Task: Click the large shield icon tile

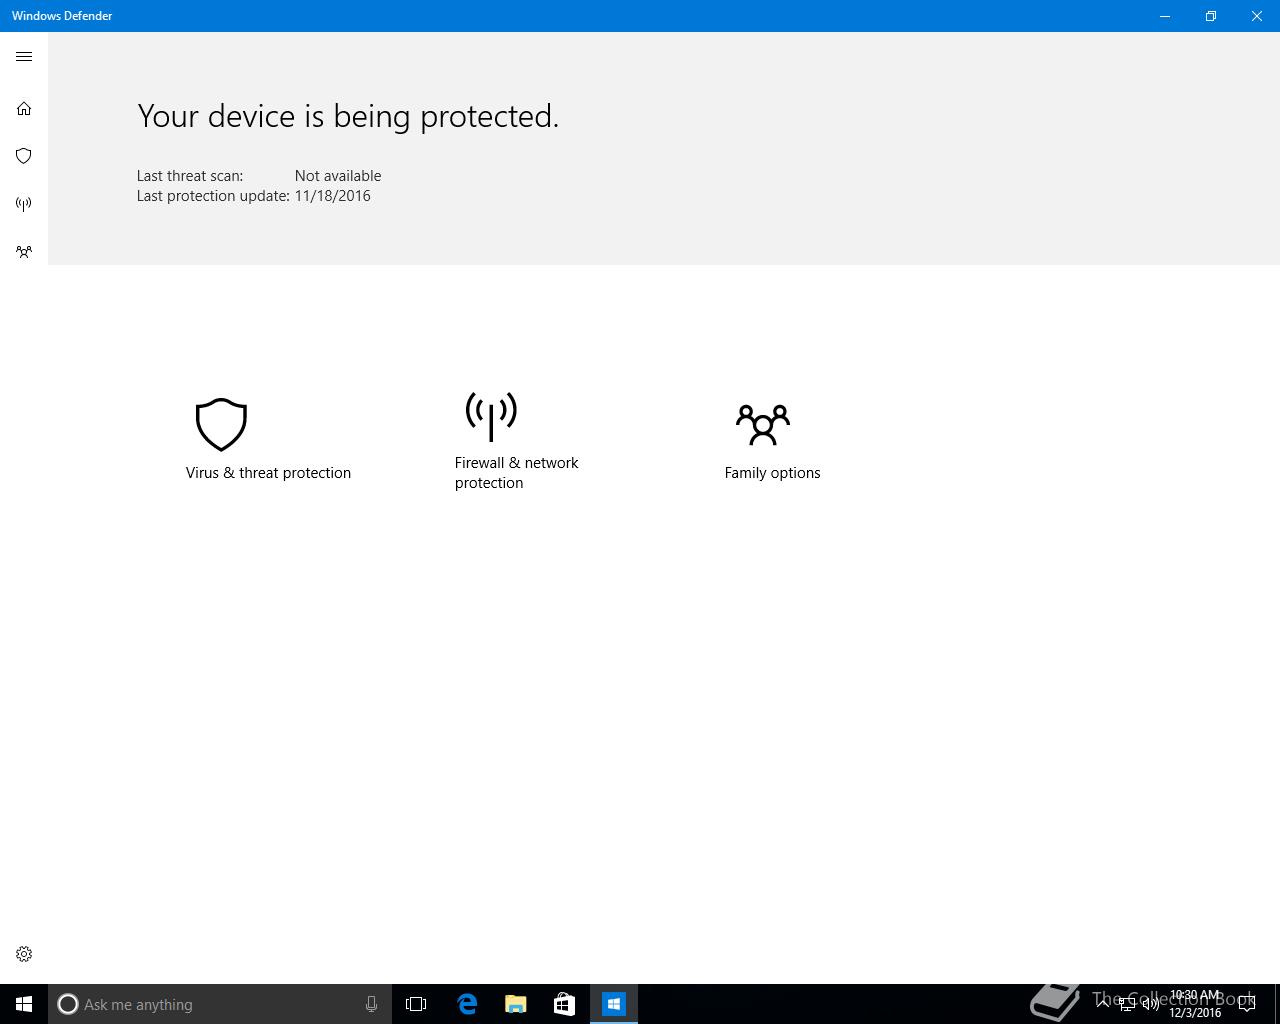Action: point(221,425)
